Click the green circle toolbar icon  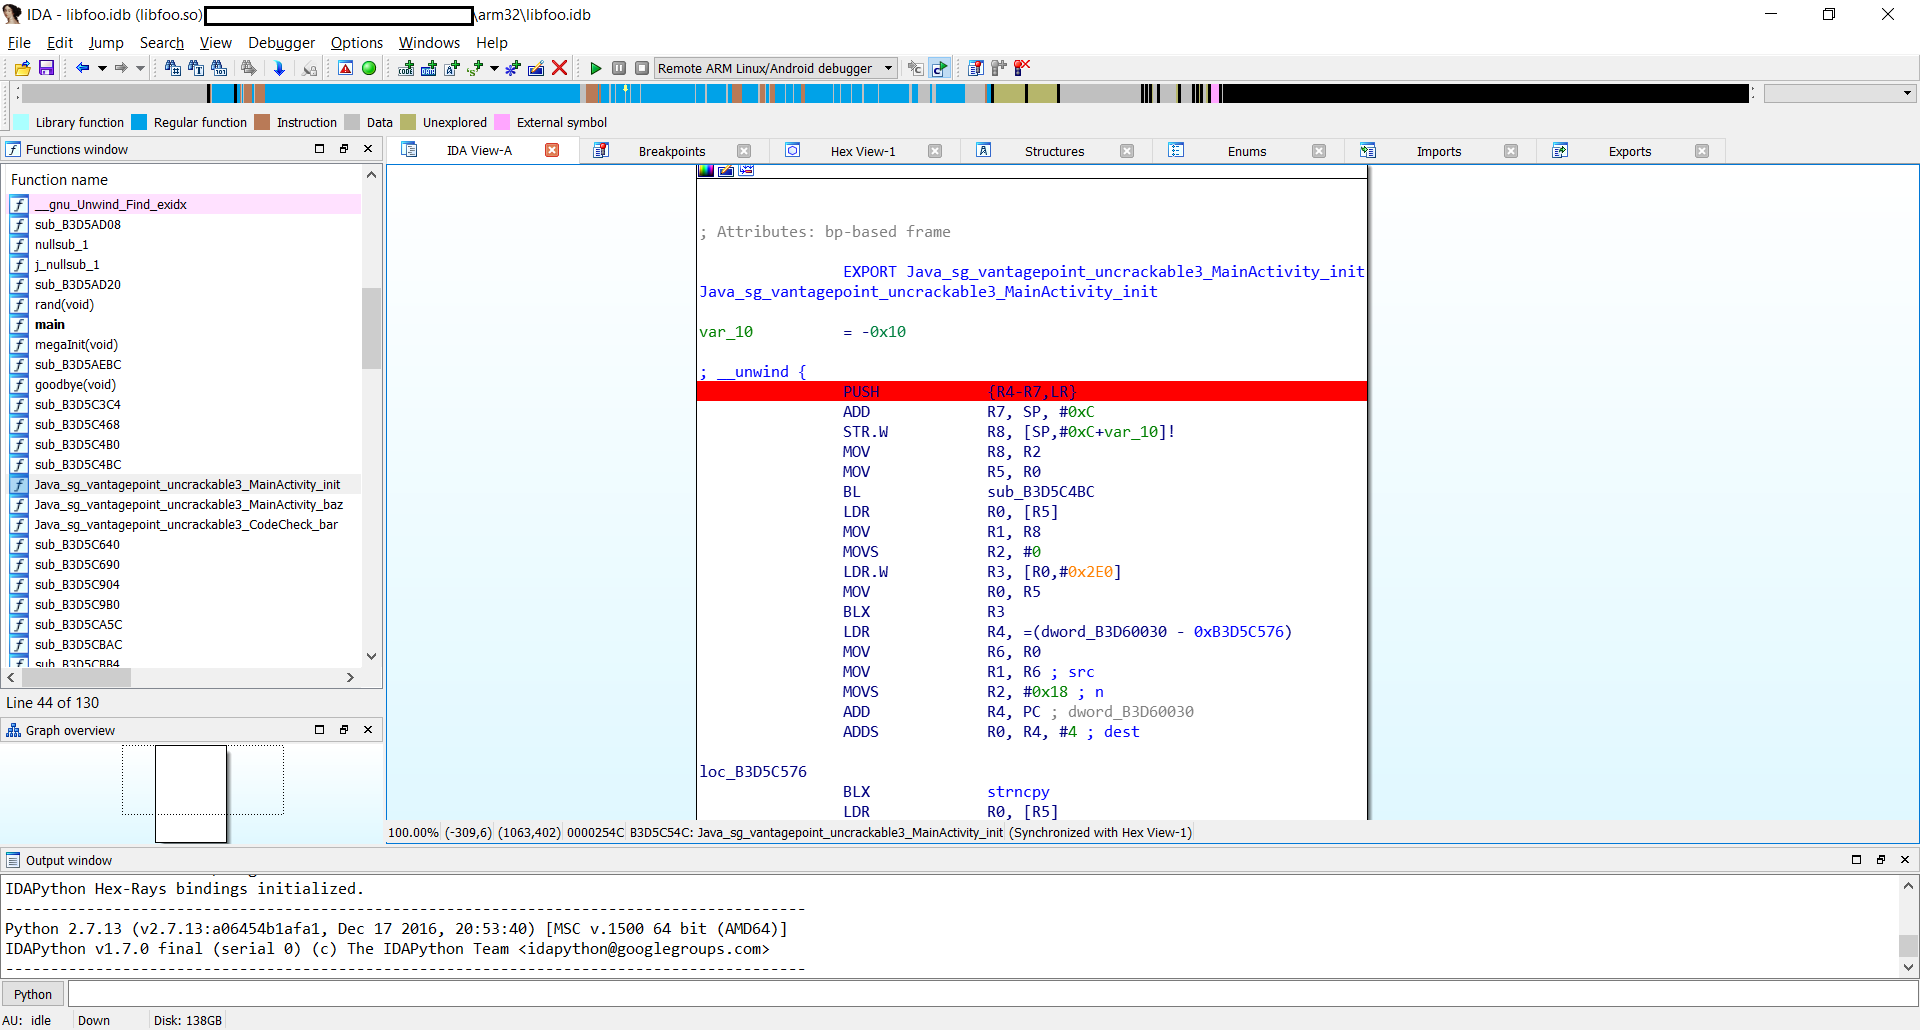coord(369,68)
